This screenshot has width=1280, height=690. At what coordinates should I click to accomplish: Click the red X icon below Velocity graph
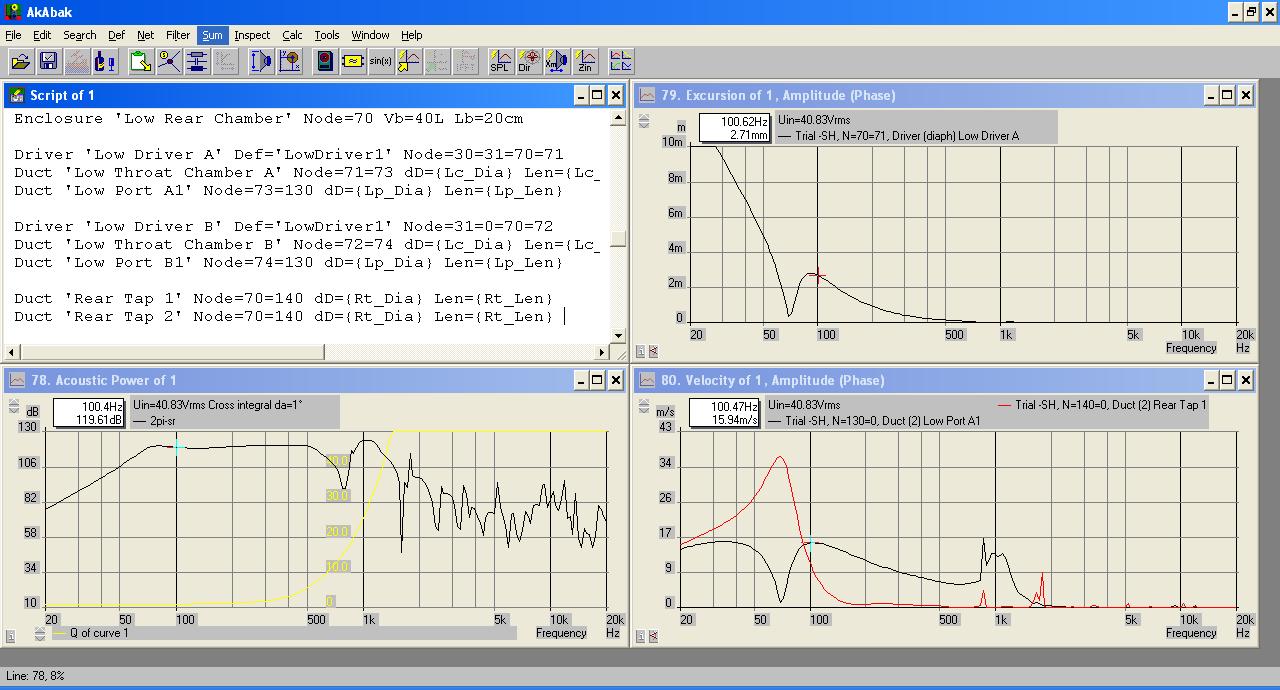(653, 636)
